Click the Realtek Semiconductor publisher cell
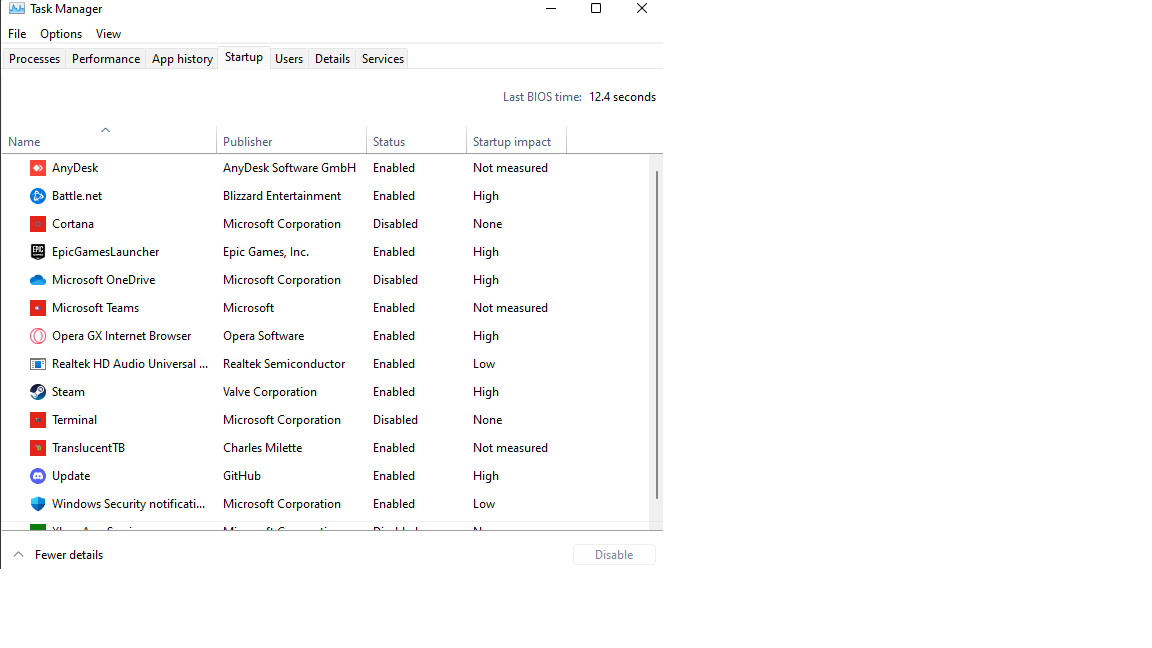 [x=284, y=364]
